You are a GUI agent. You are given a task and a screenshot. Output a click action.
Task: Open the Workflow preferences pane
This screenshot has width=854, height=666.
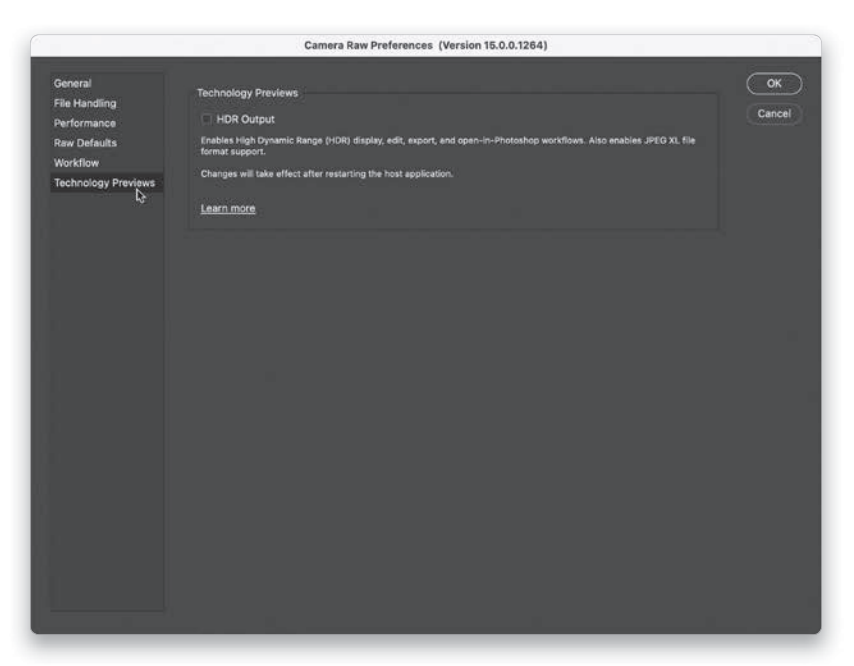76,162
